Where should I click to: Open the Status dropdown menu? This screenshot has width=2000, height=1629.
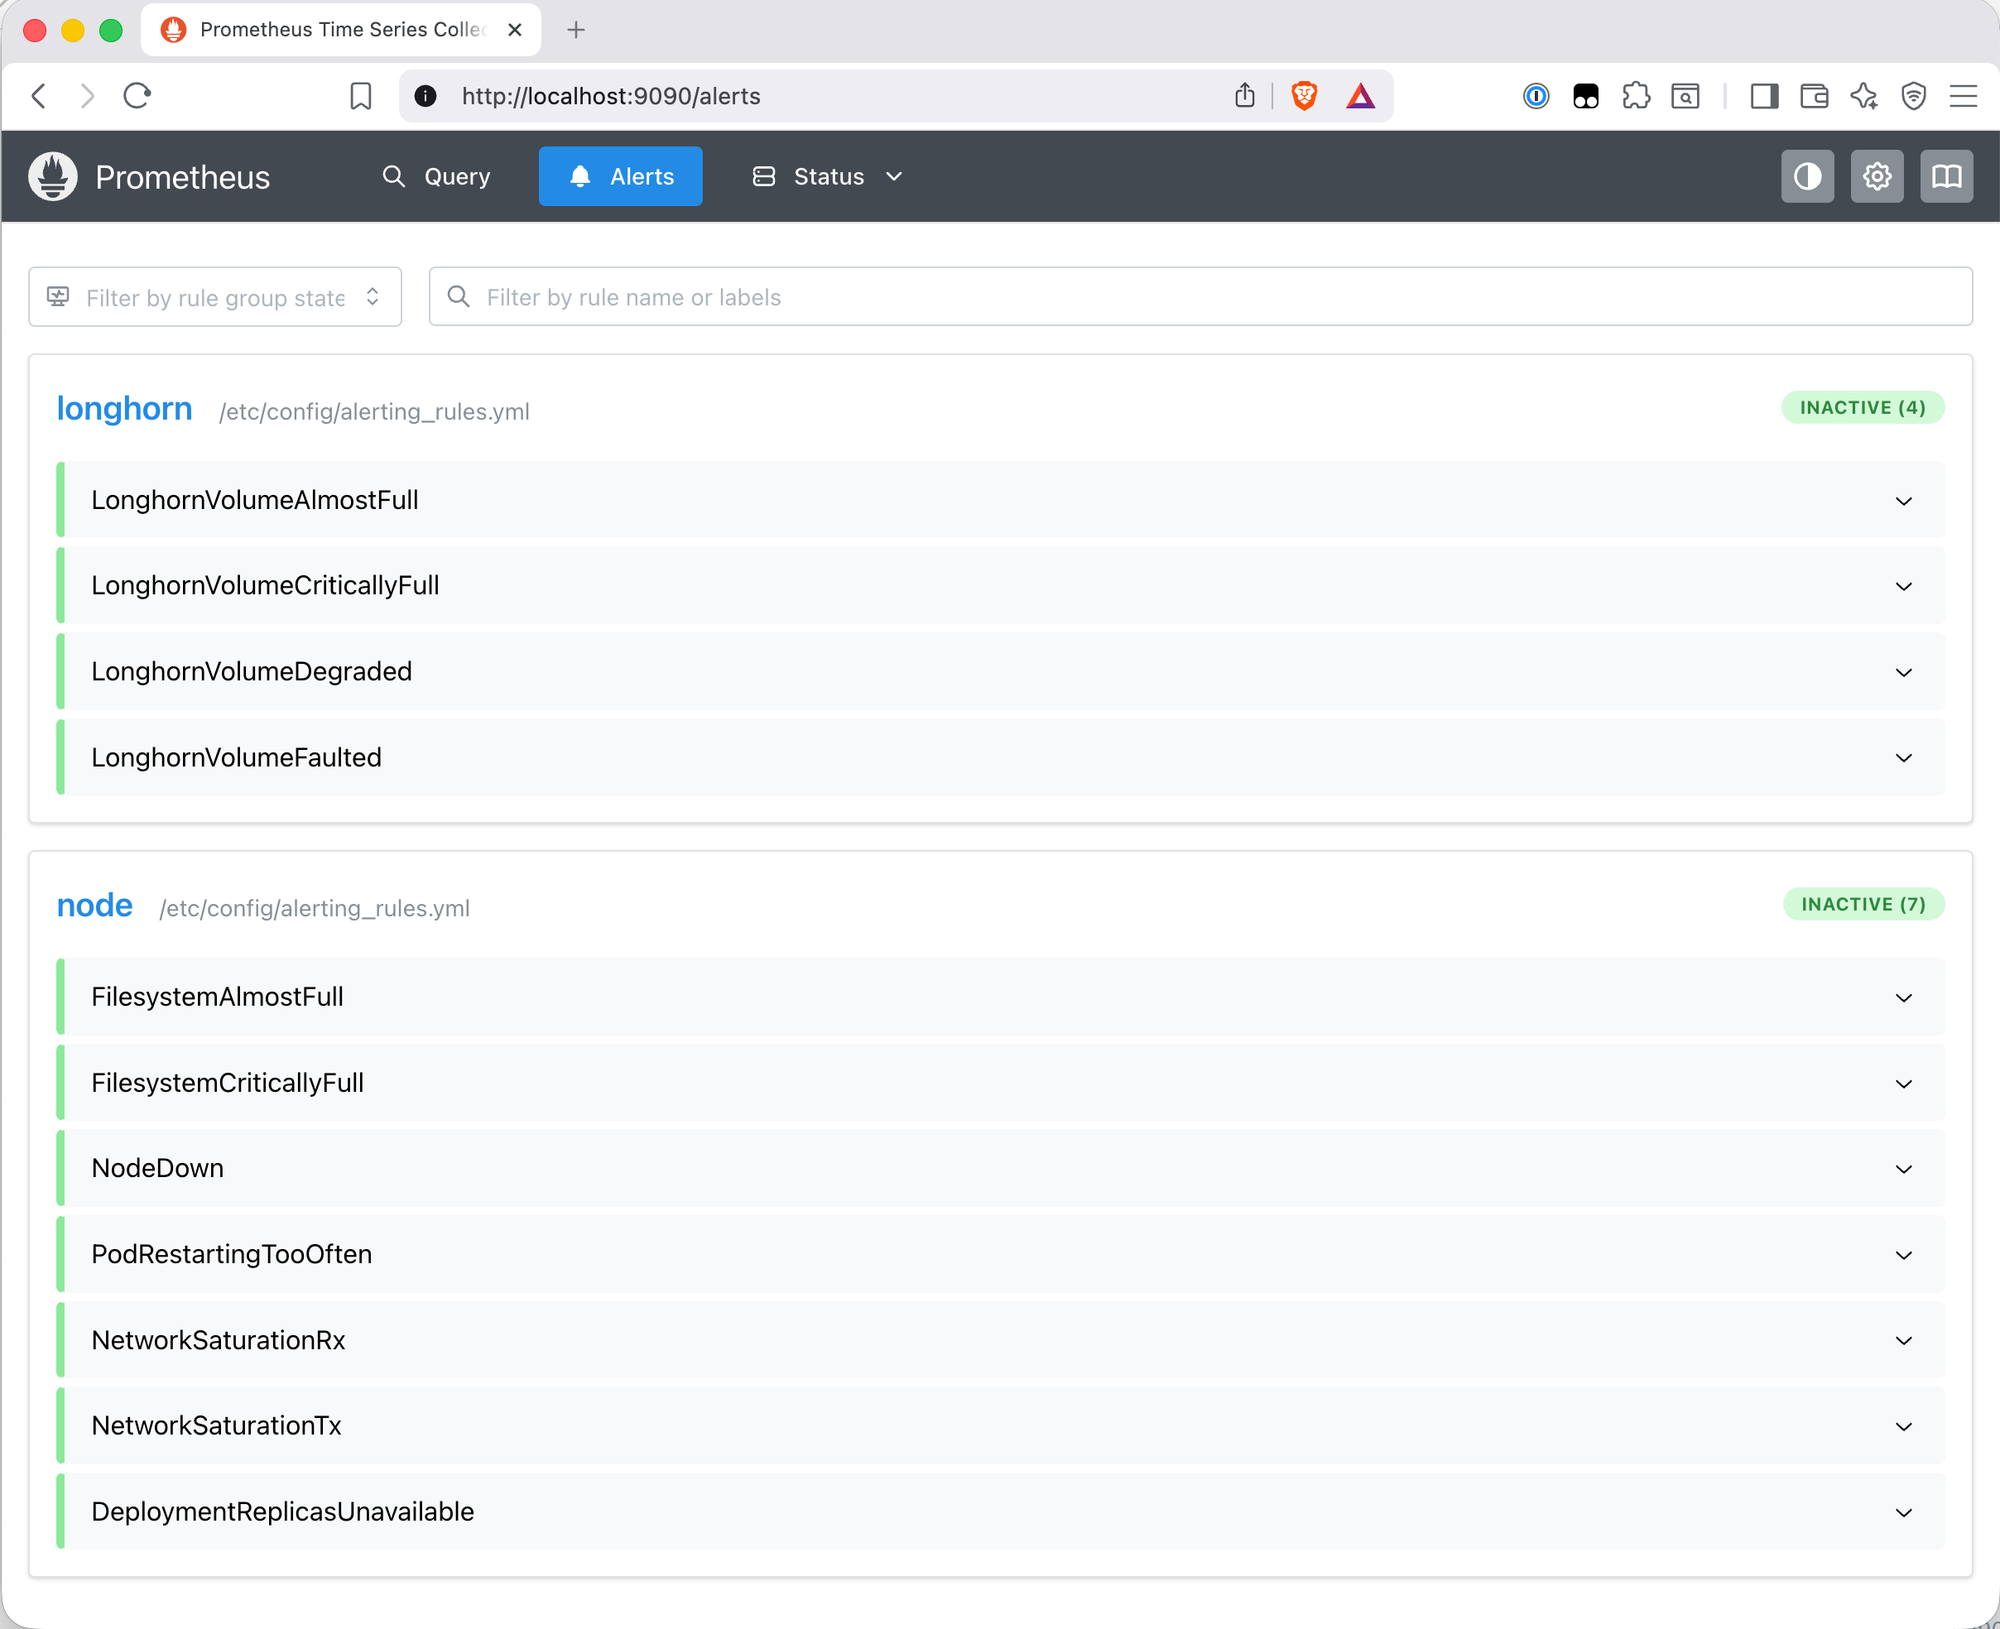point(827,177)
